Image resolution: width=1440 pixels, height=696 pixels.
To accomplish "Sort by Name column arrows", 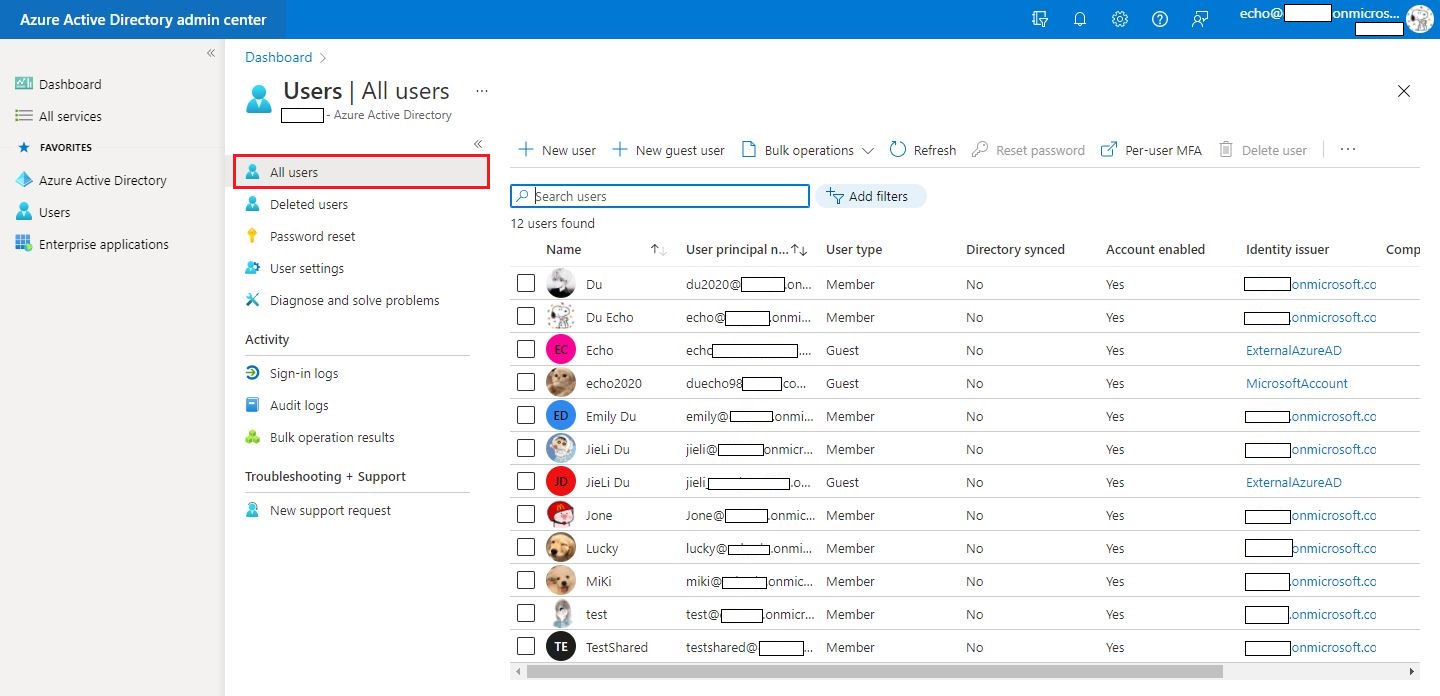I will (x=658, y=249).
